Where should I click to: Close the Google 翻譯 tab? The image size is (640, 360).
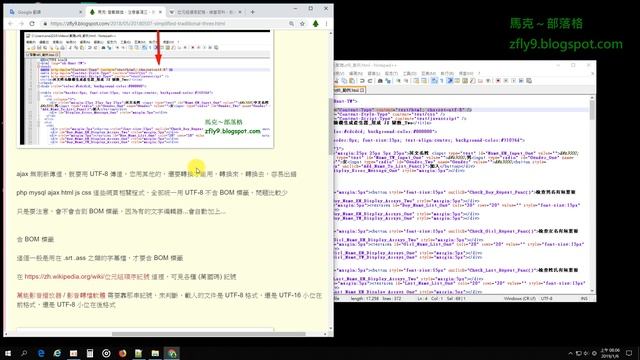pos(80,12)
